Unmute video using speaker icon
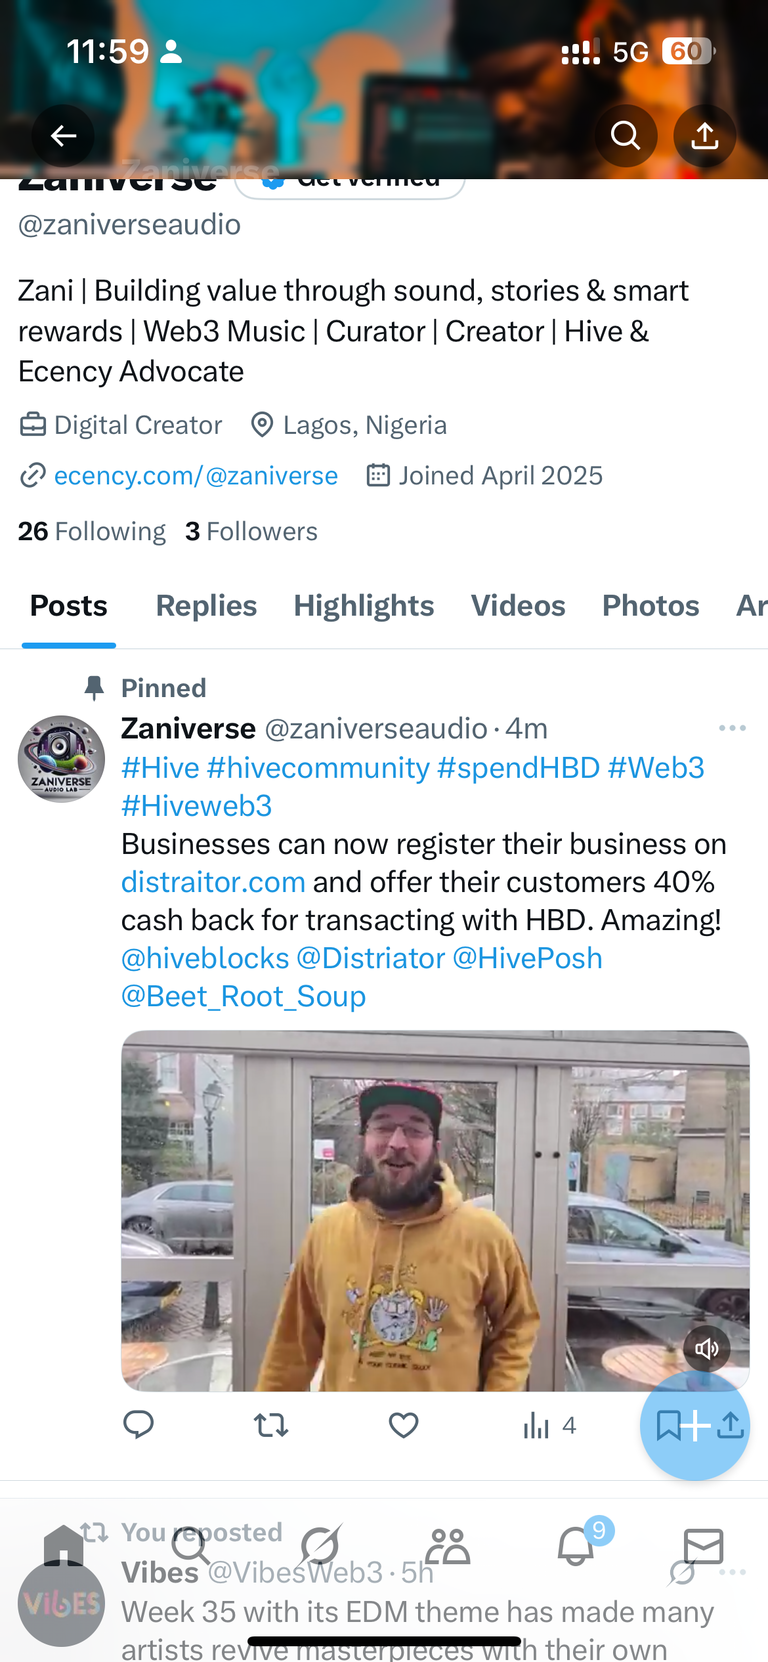 (x=707, y=1348)
